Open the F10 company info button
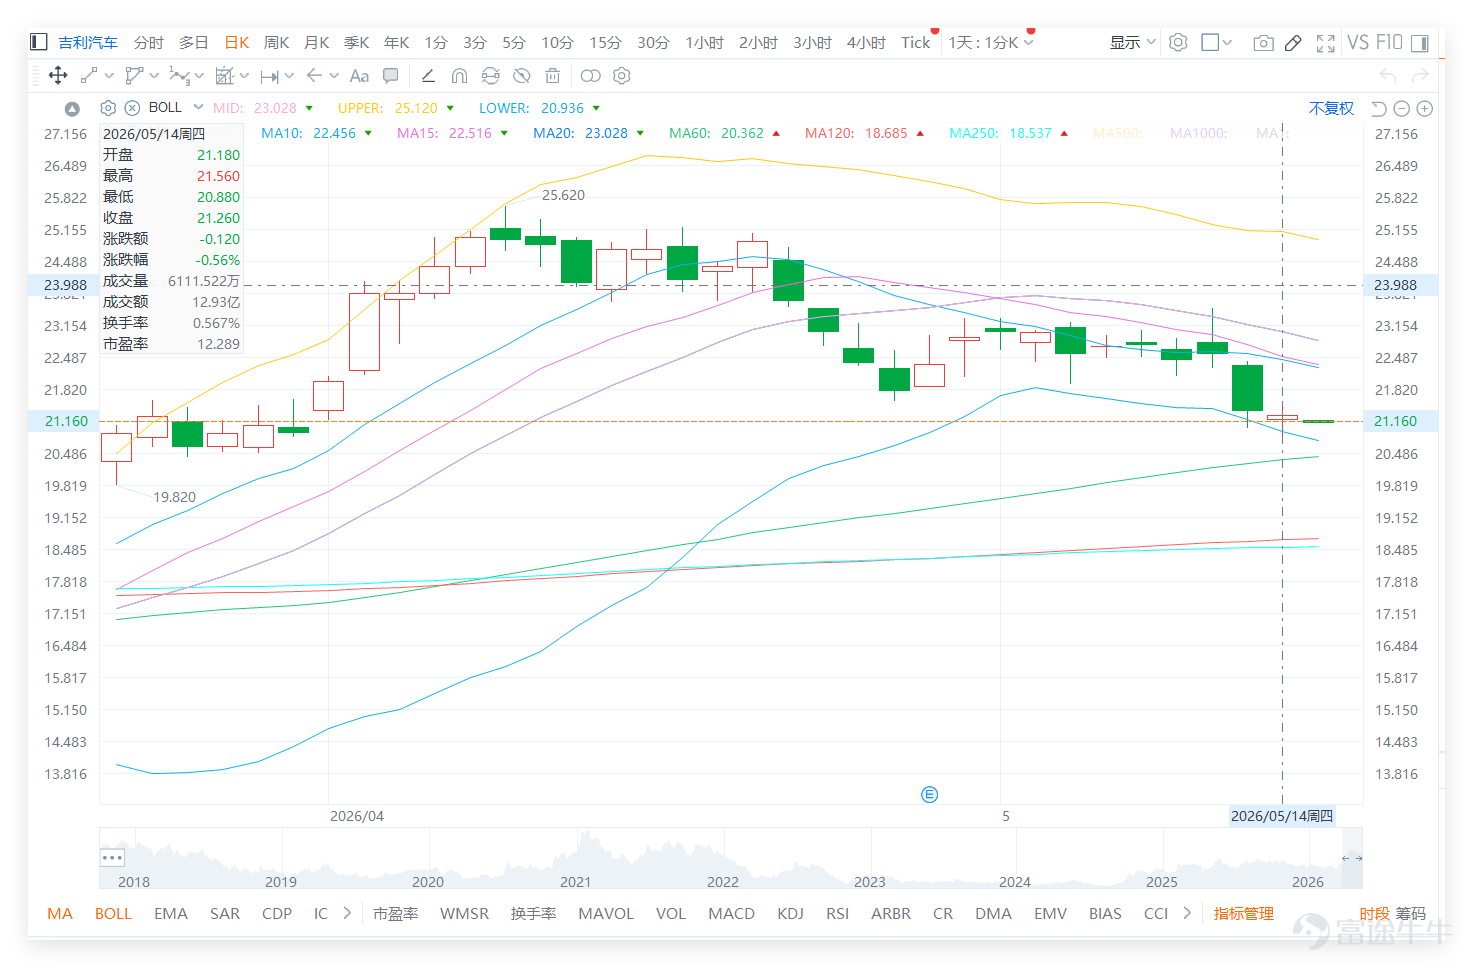The height and width of the screenshot is (968, 1473). click(x=1389, y=42)
